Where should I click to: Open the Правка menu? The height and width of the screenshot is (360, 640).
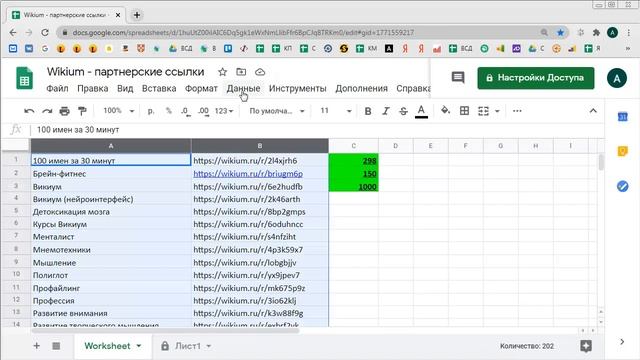tap(93, 89)
